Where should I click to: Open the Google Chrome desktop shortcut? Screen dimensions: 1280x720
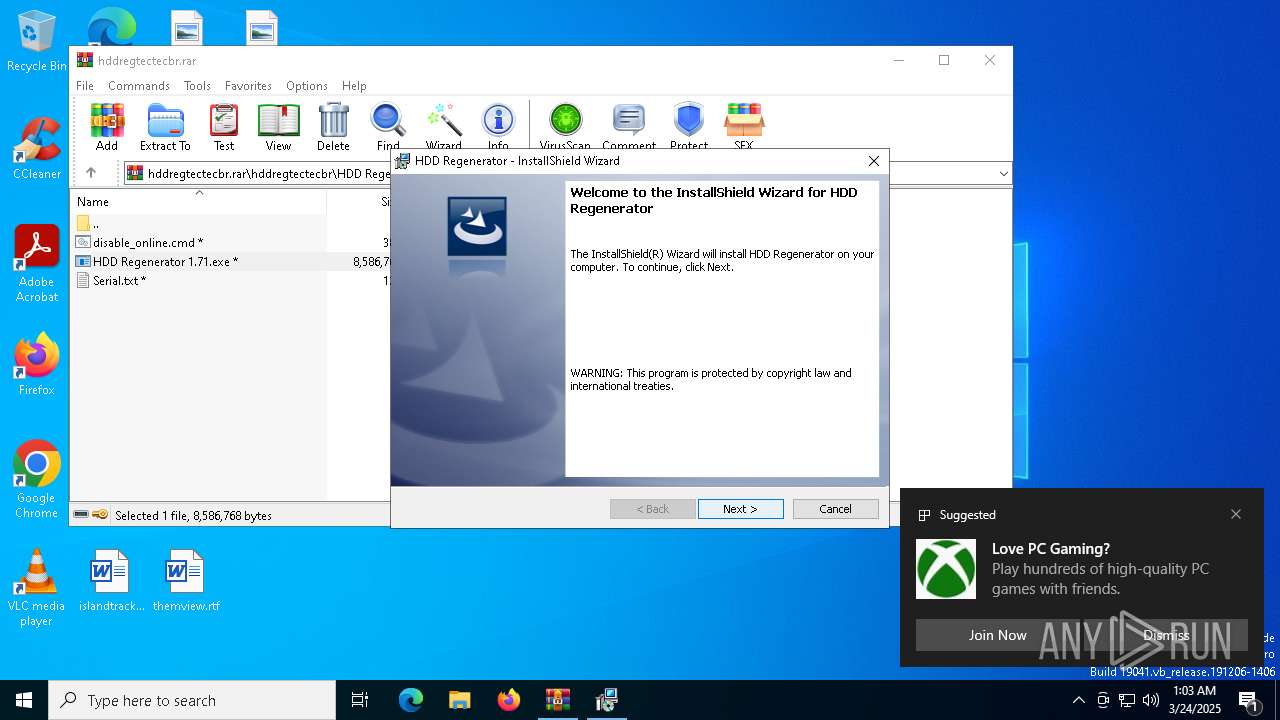(37, 480)
